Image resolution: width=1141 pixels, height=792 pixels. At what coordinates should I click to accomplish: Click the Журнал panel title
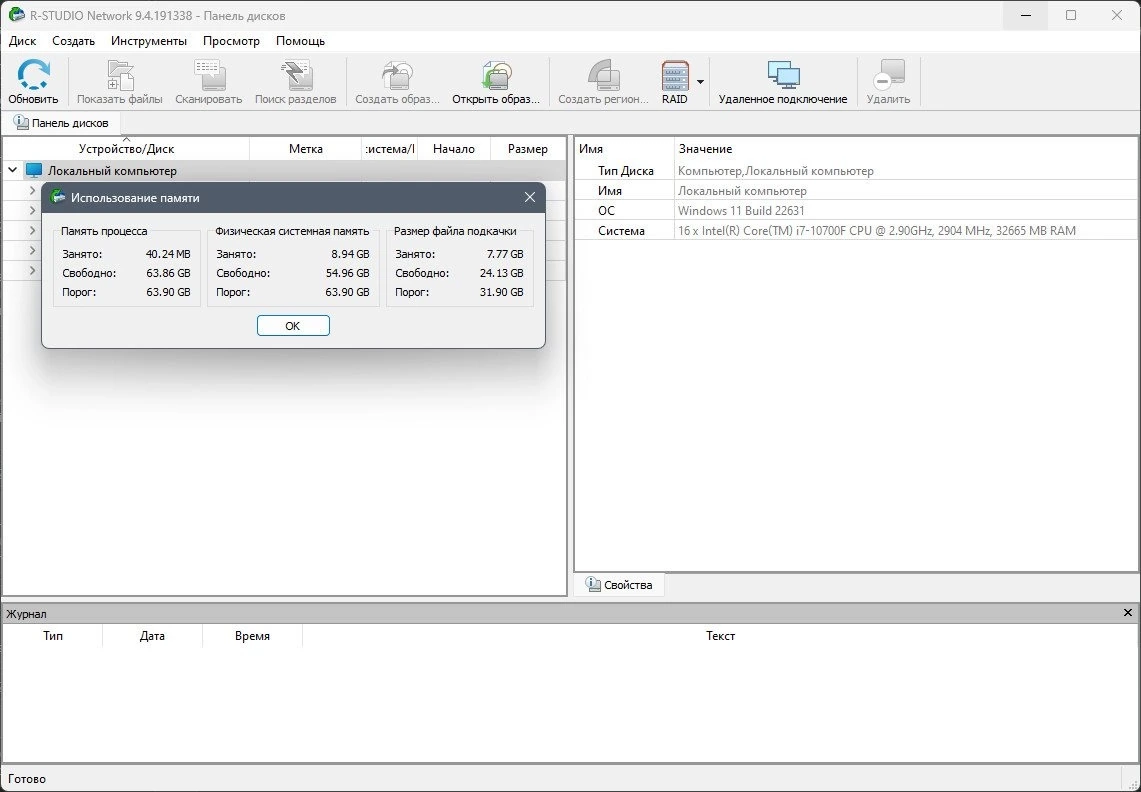[x=26, y=614]
